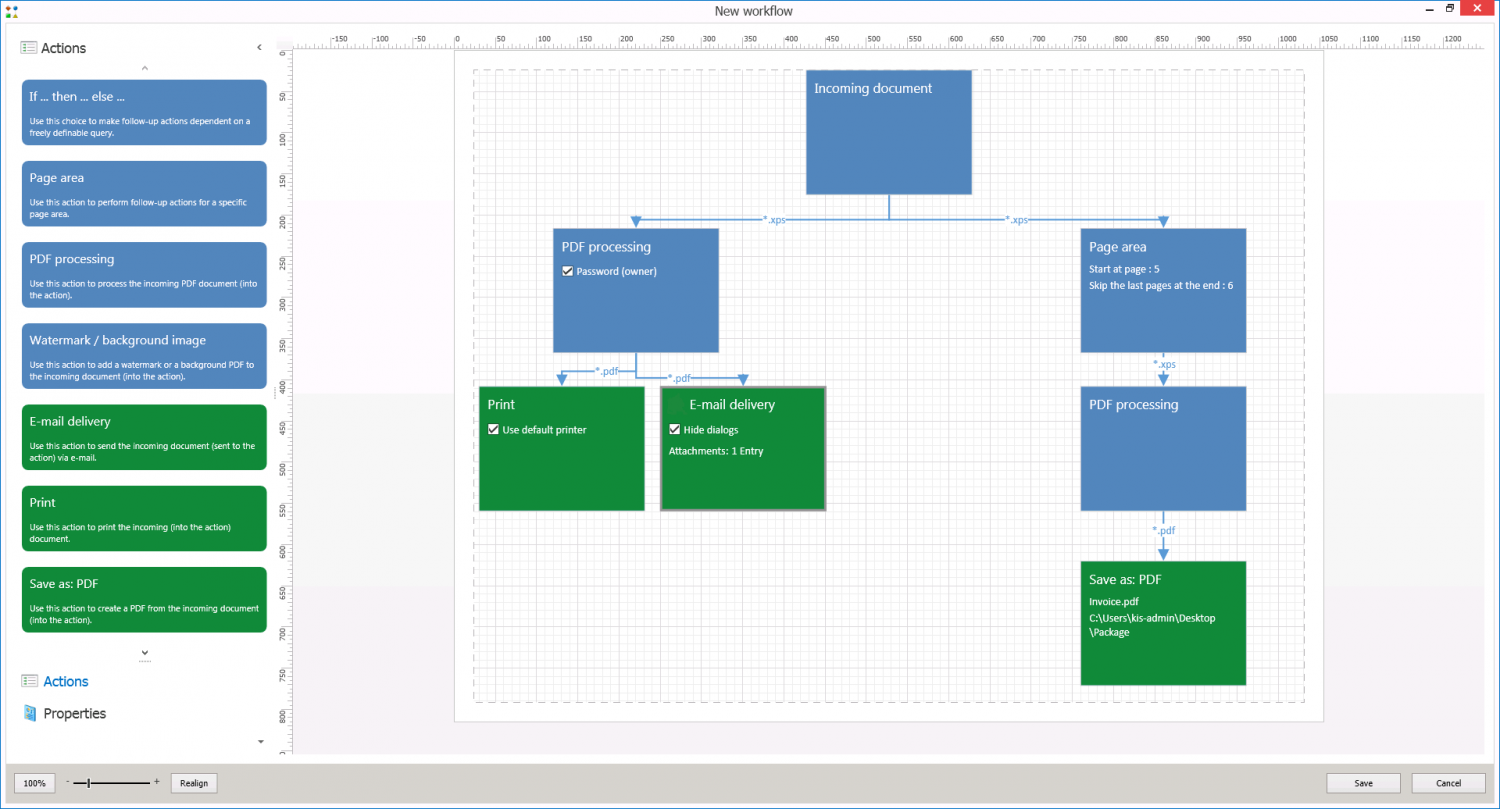
Task: Select the Save as: PDF action tile
Action: pos(144,599)
